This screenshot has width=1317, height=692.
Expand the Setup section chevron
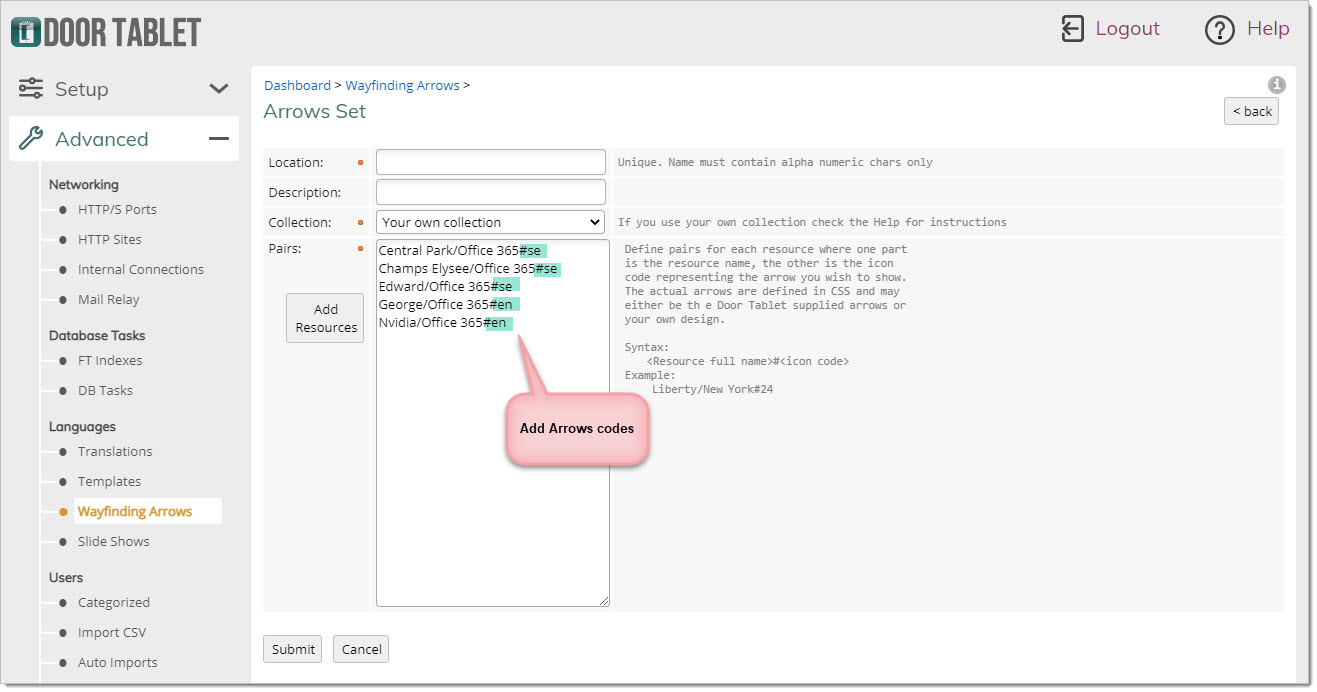tap(219, 89)
